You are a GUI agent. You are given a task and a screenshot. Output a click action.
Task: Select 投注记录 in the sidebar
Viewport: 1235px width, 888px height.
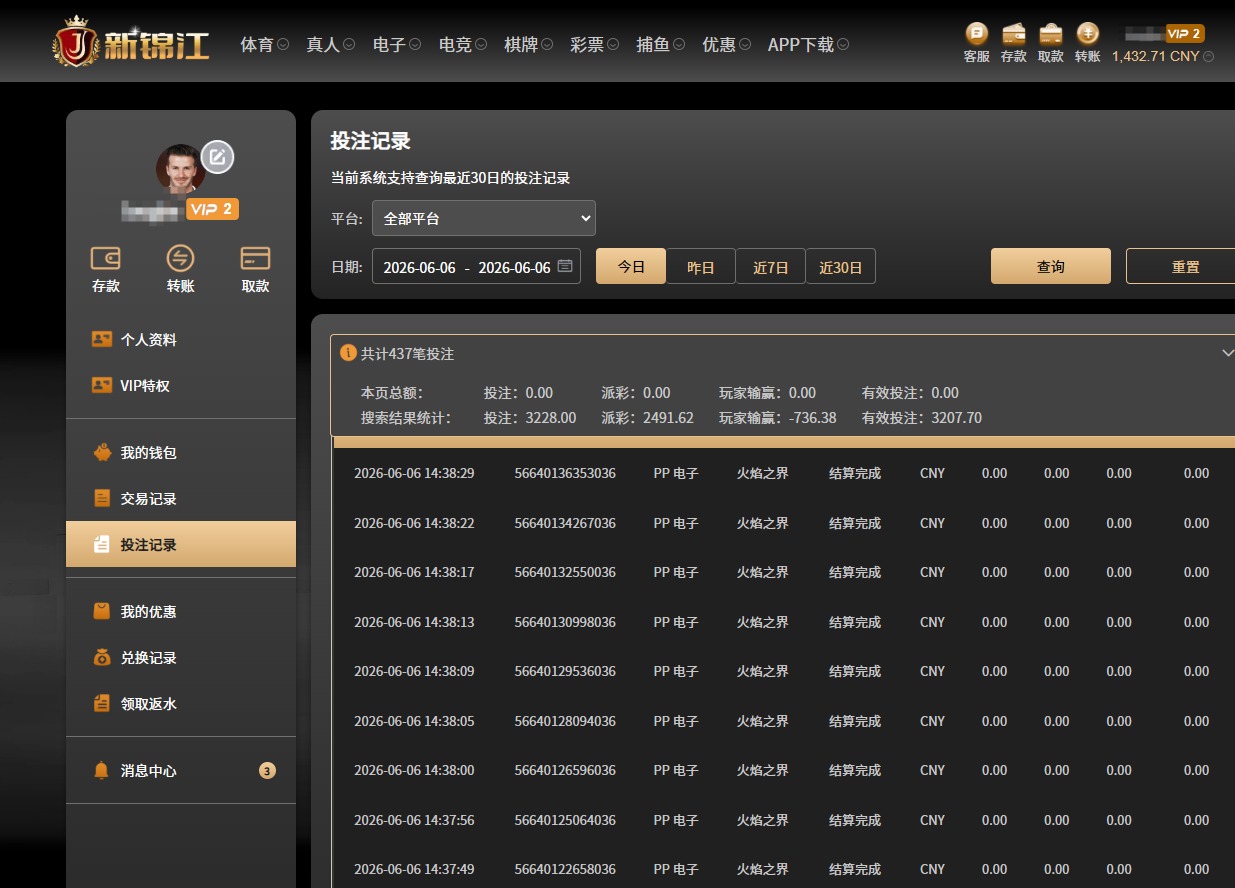[x=181, y=545]
